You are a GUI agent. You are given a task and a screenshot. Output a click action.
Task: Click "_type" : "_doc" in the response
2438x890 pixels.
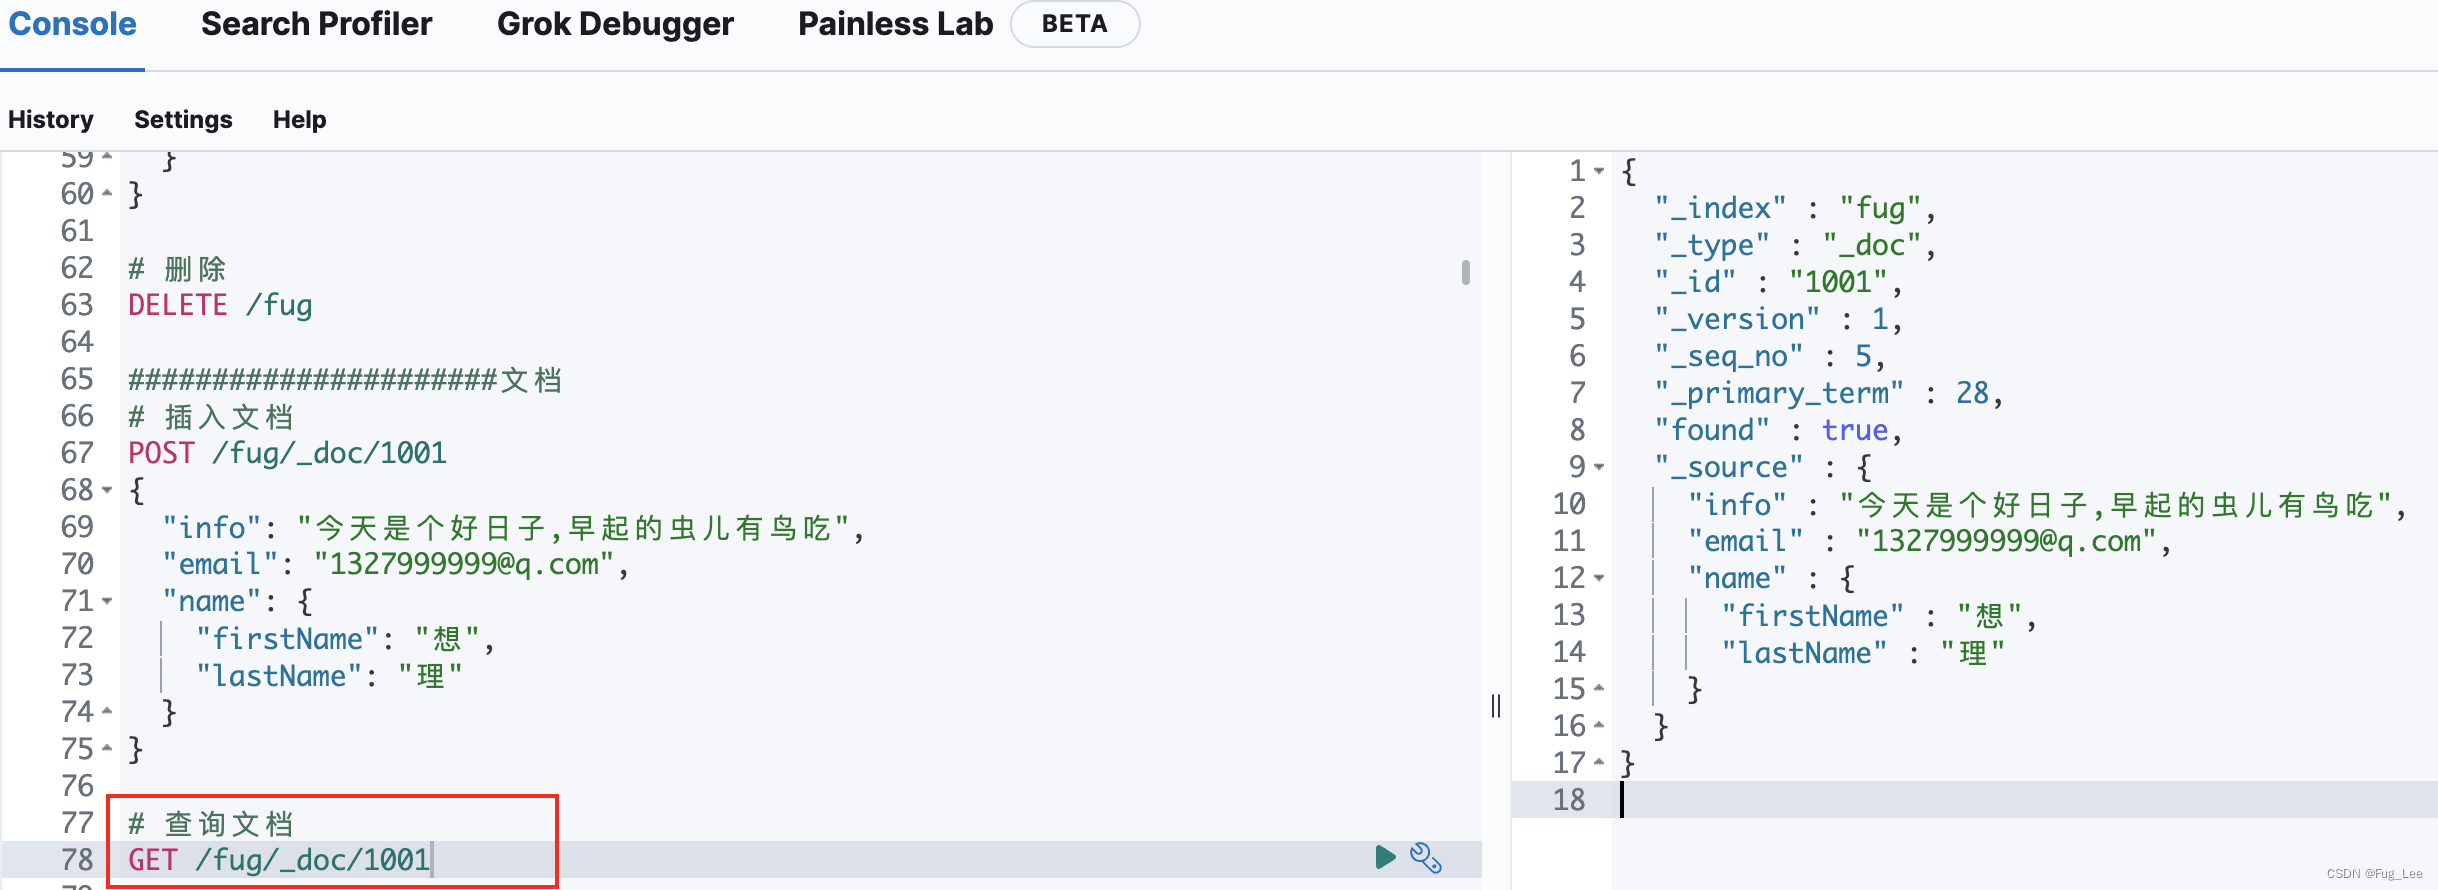click(1796, 245)
